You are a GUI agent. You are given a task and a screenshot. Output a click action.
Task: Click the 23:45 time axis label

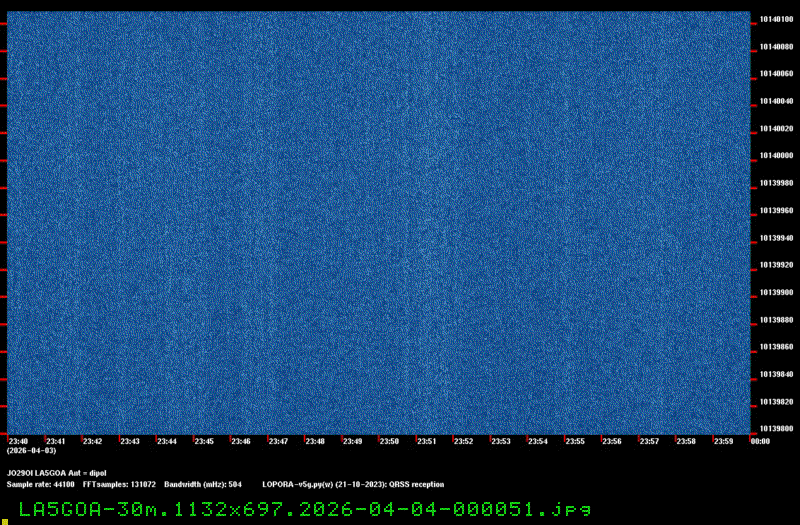coord(204,441)
